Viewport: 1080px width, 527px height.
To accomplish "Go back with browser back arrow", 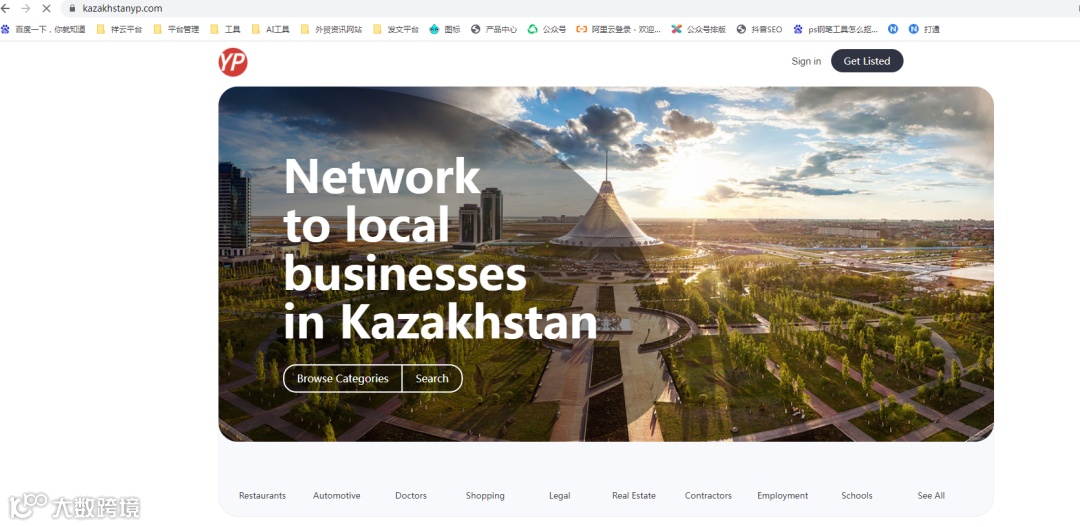I will point(6,8).
